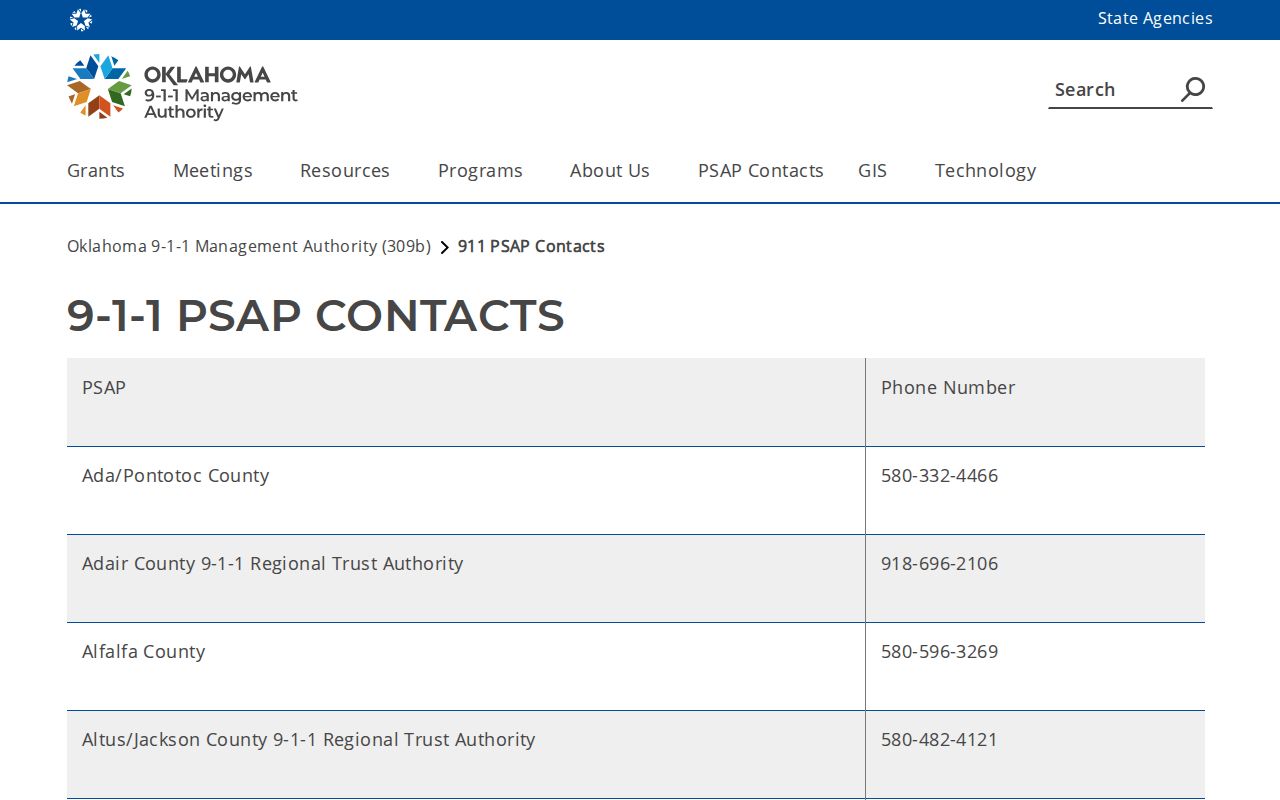
Task: Select phone number 580-332-4466
Action: pos(939,476)
